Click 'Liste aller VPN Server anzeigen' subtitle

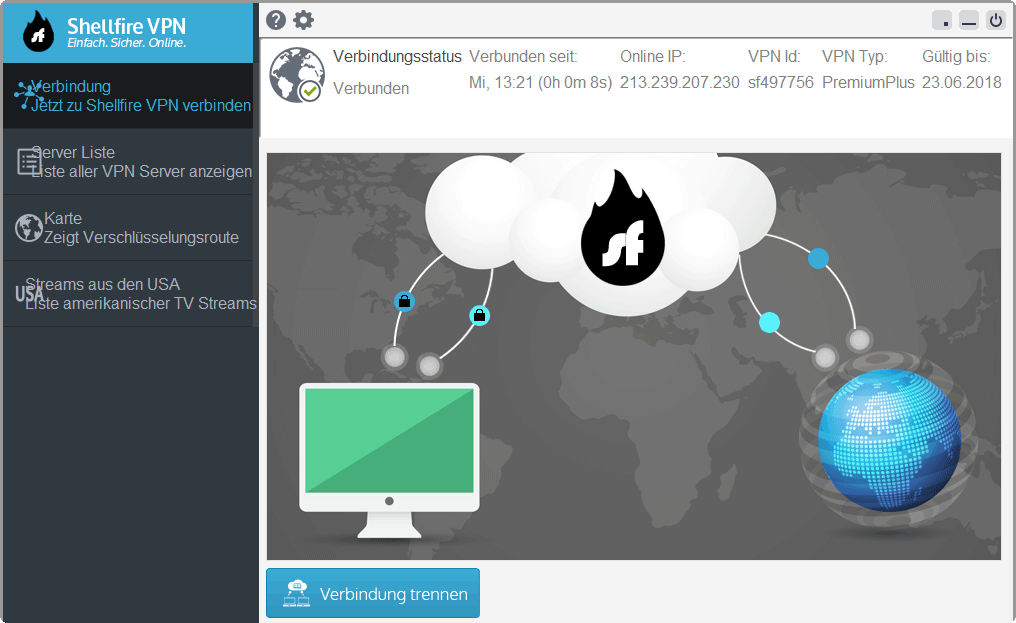[x=141, y=172]
